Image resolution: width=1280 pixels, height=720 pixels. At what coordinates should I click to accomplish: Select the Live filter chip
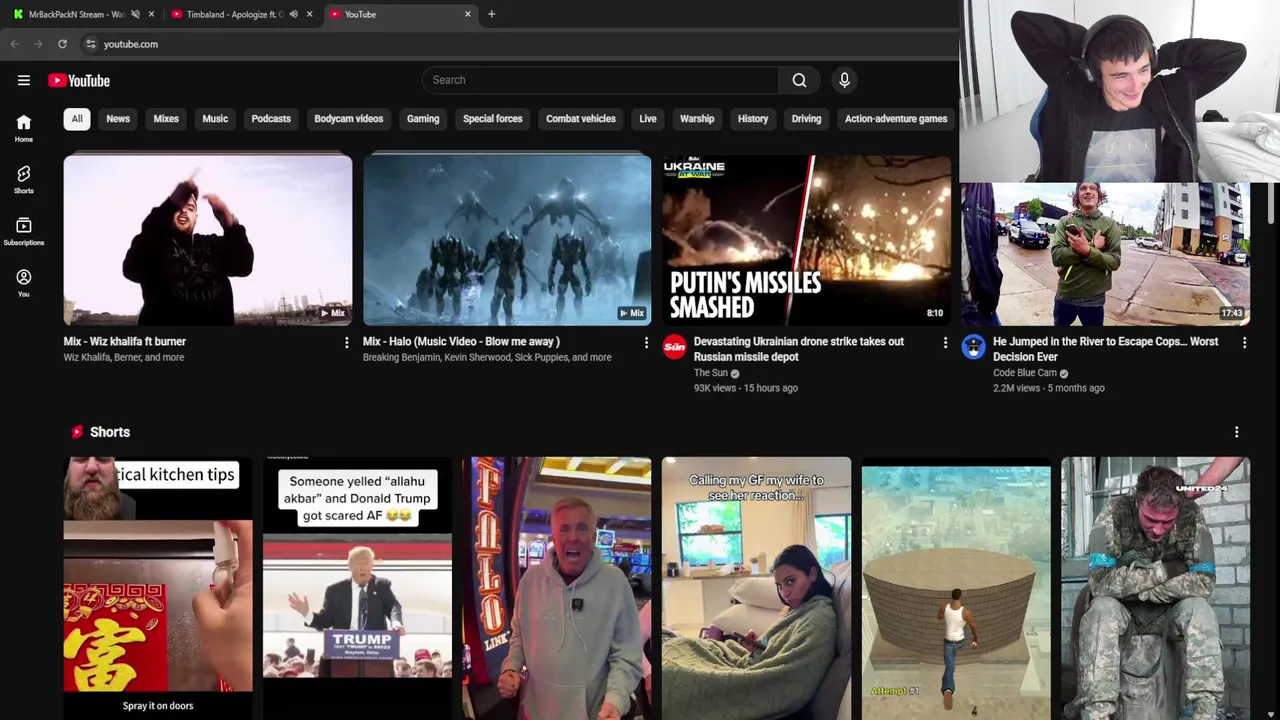(x=648, y=119)
